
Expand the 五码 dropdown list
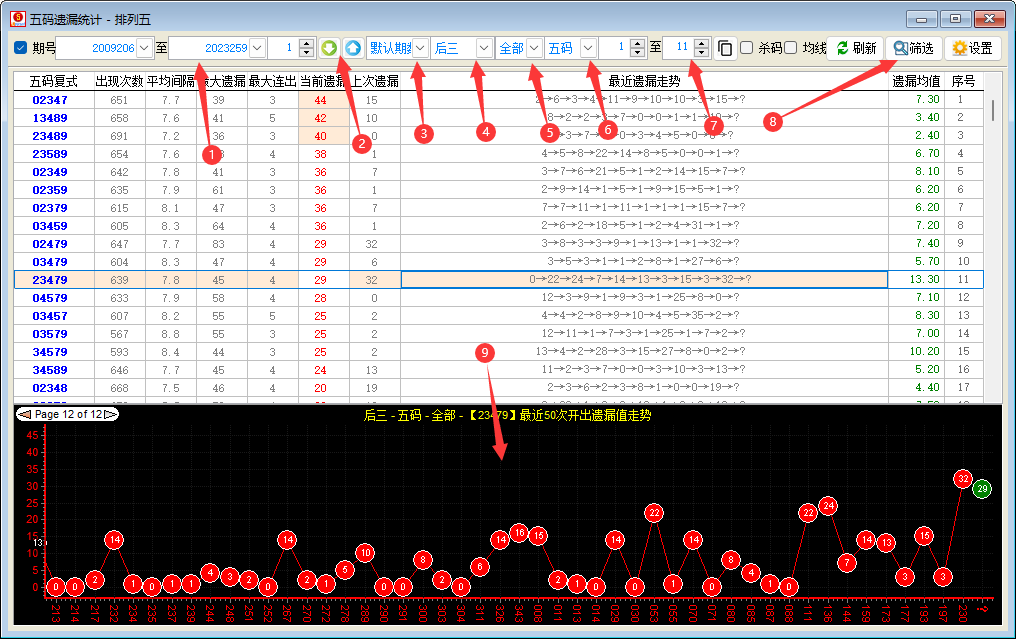point(588,48)
